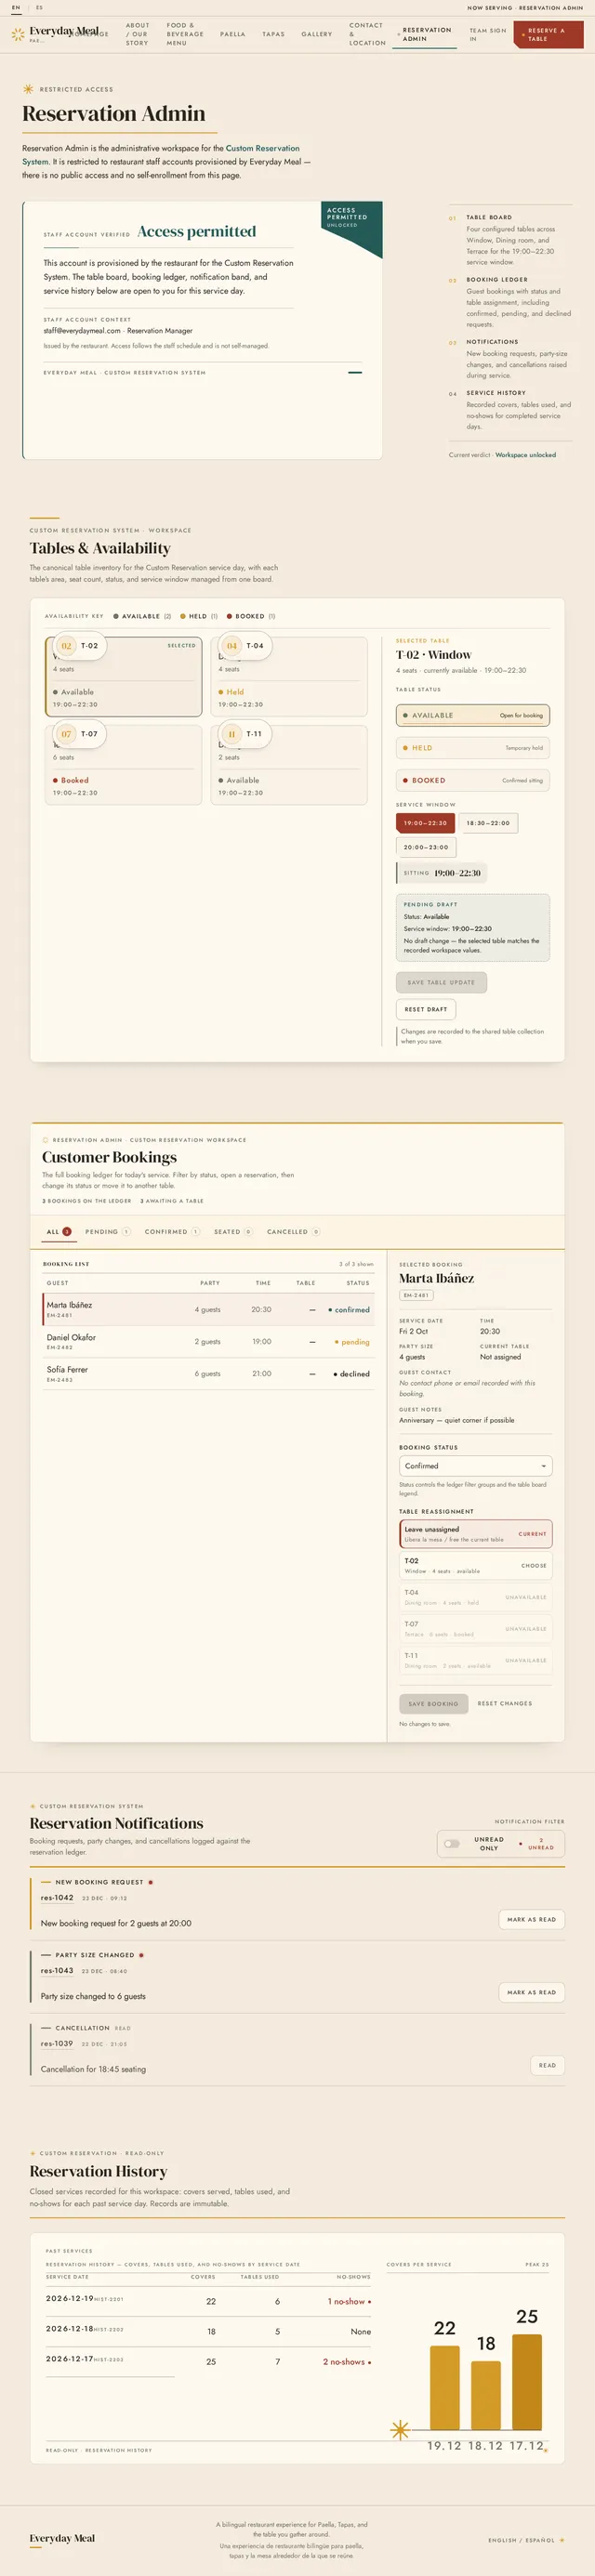This screenshot has width=595, height=2576.
Task: Open Contact & Location nav item
Action: pyautogui.click(x=367, y=34)
